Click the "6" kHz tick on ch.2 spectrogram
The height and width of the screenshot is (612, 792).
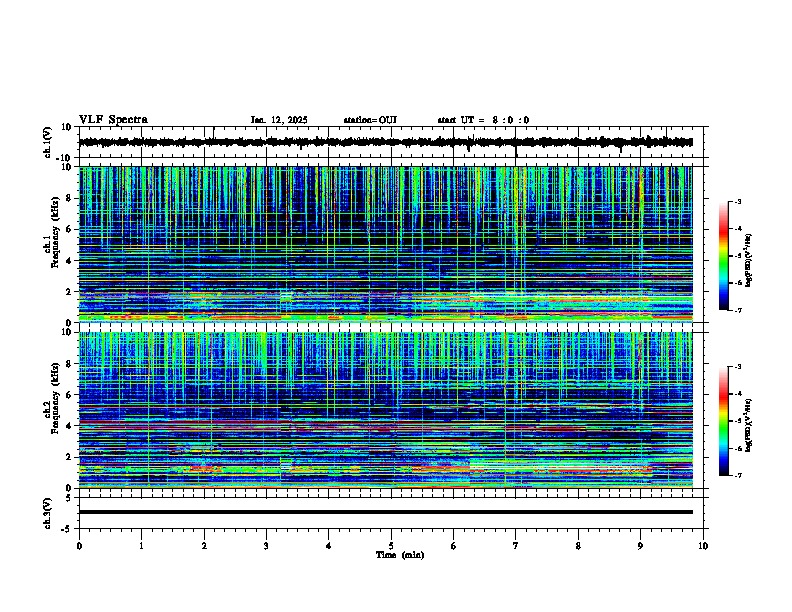click(69, 395)
